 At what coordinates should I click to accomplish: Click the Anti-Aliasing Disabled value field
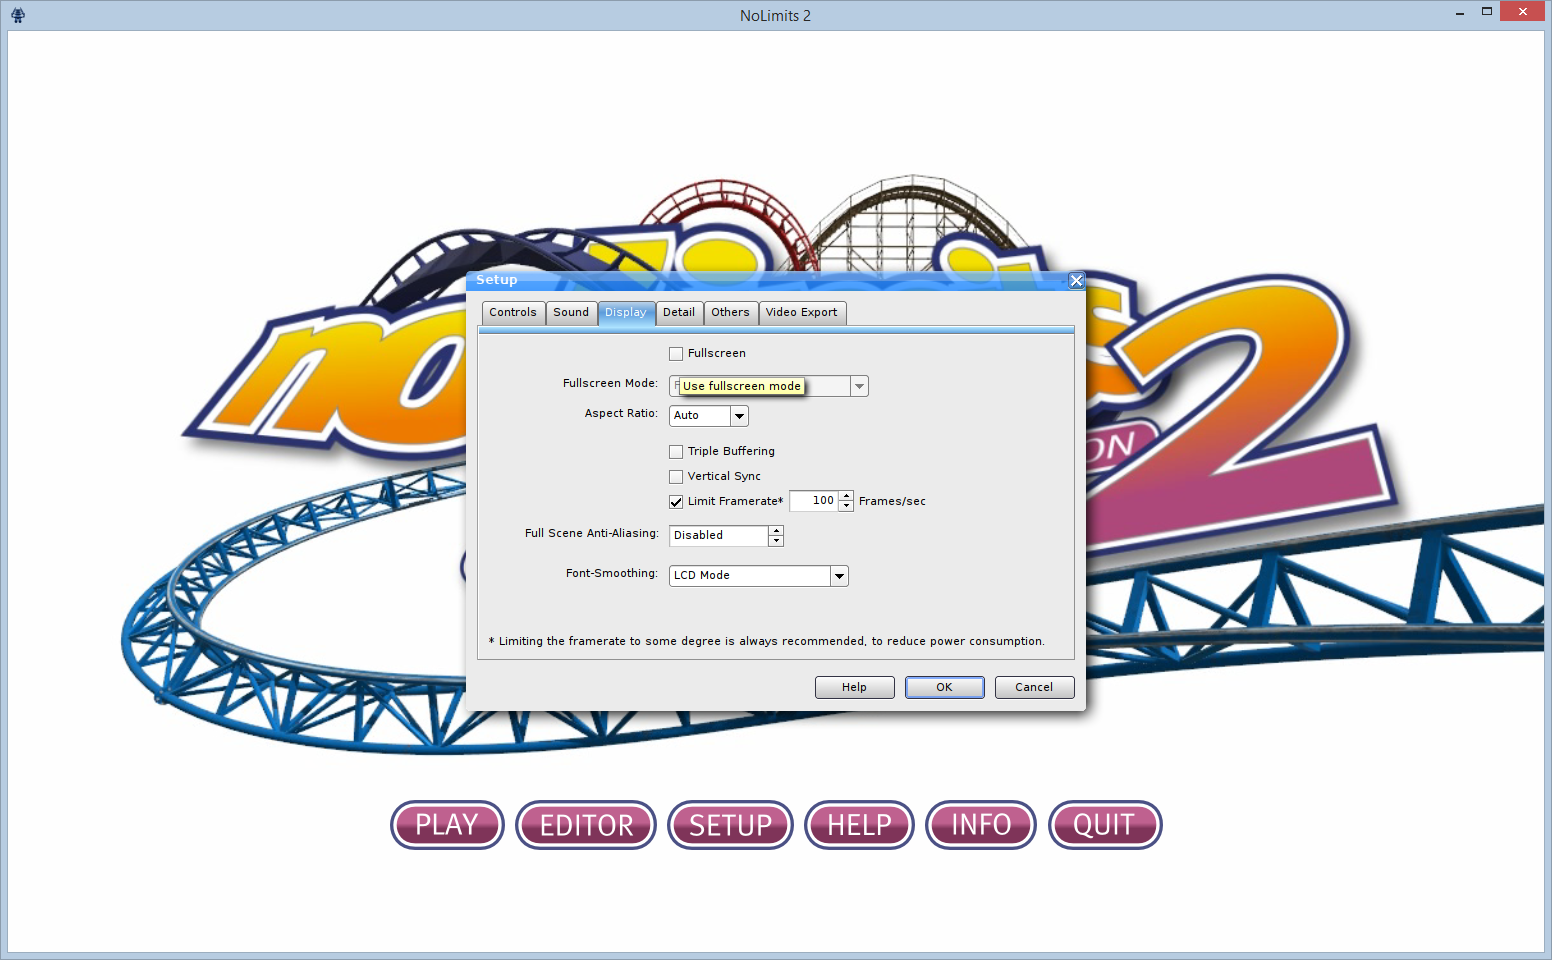(x=719, y=536)
